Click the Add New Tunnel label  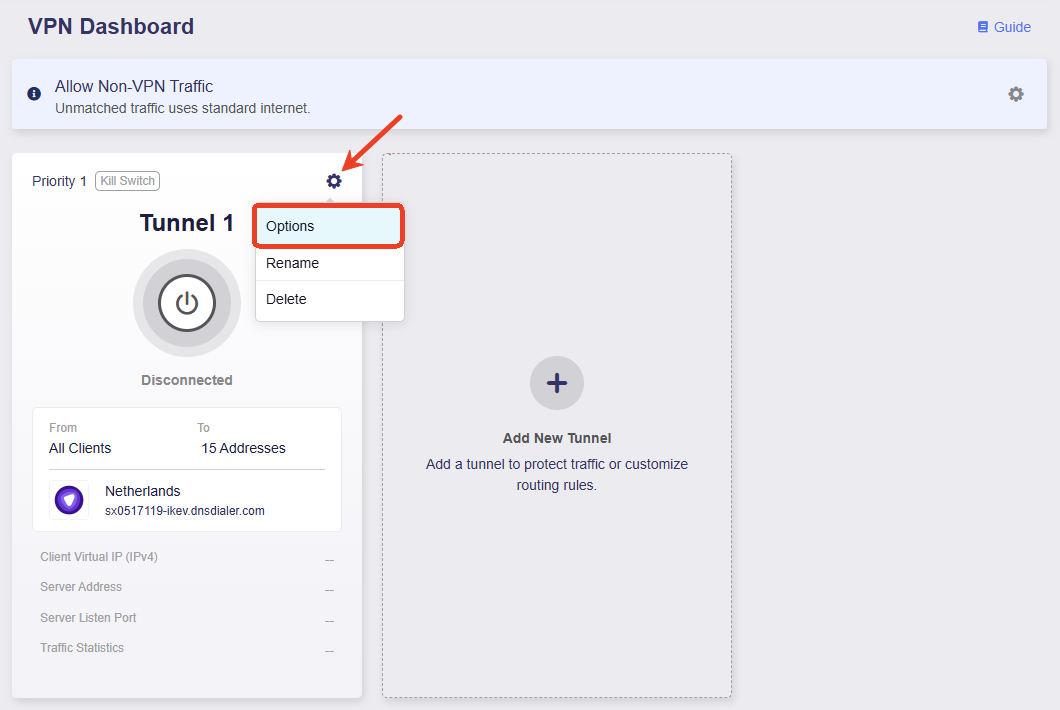556,438
